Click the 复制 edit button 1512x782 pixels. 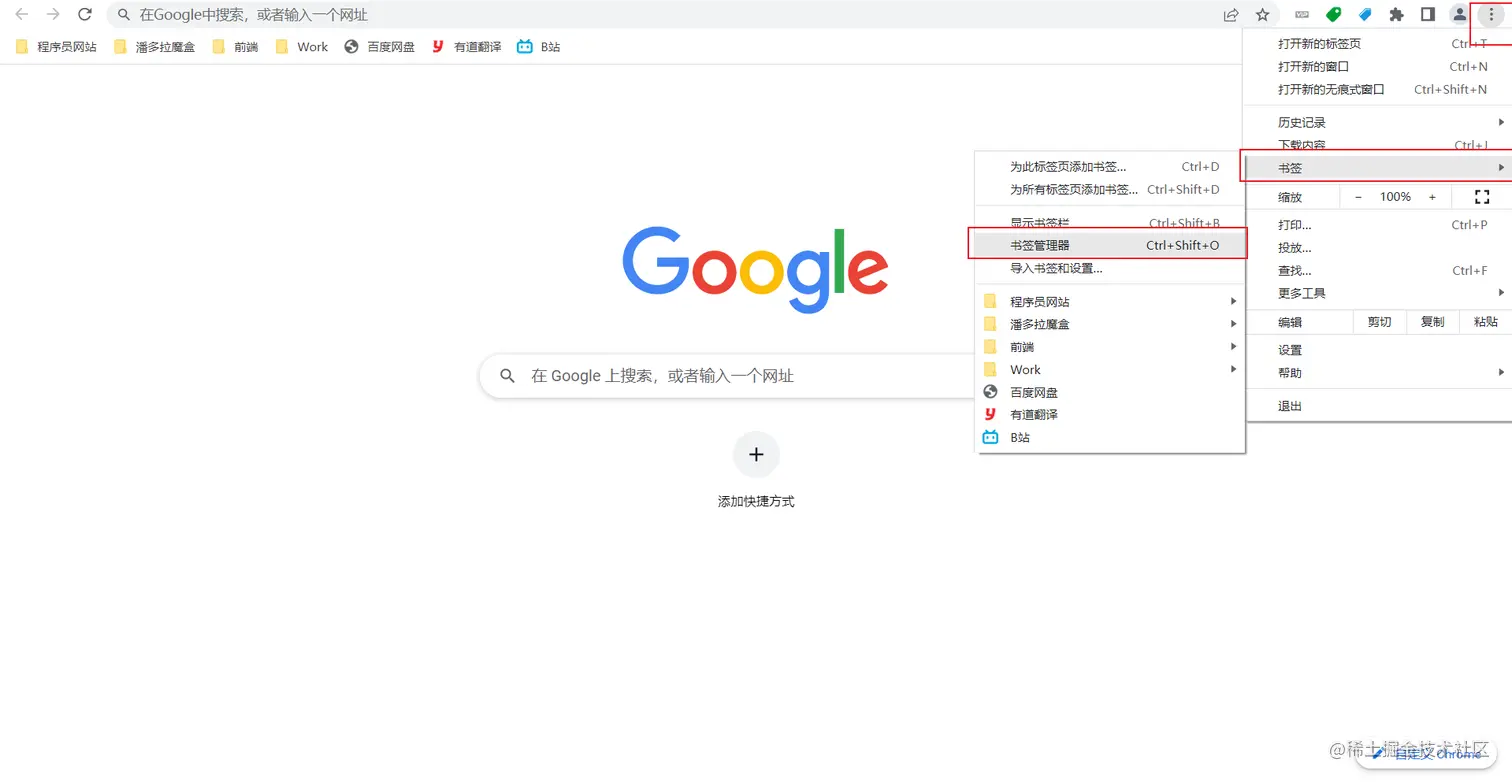coord(1432,322)
